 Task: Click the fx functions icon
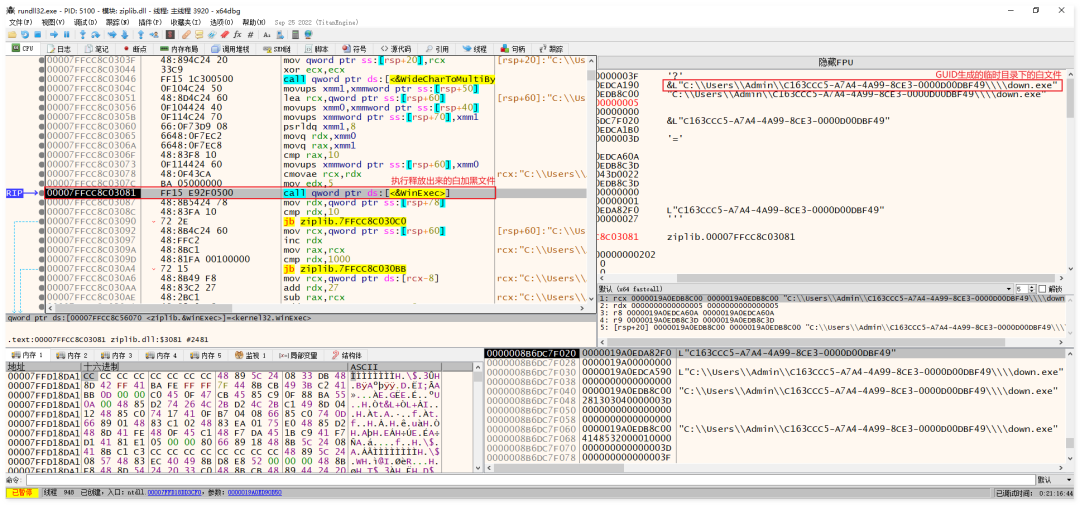coord(238,34)
